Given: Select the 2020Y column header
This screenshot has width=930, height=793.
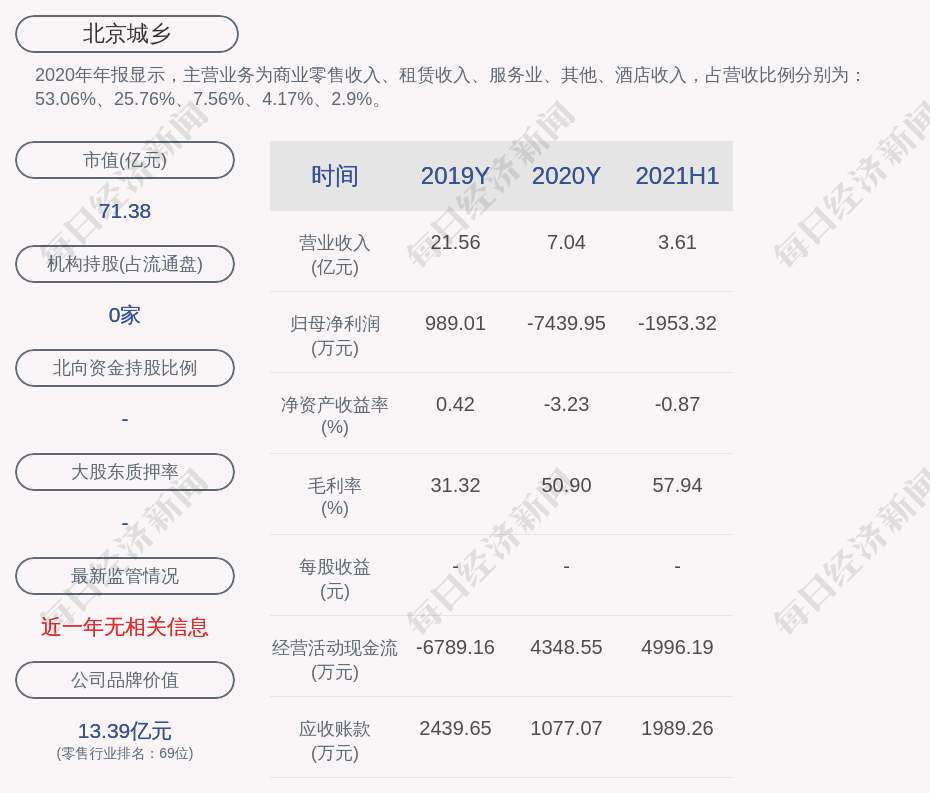Looking at the screenshot, I should pos(566,176).
